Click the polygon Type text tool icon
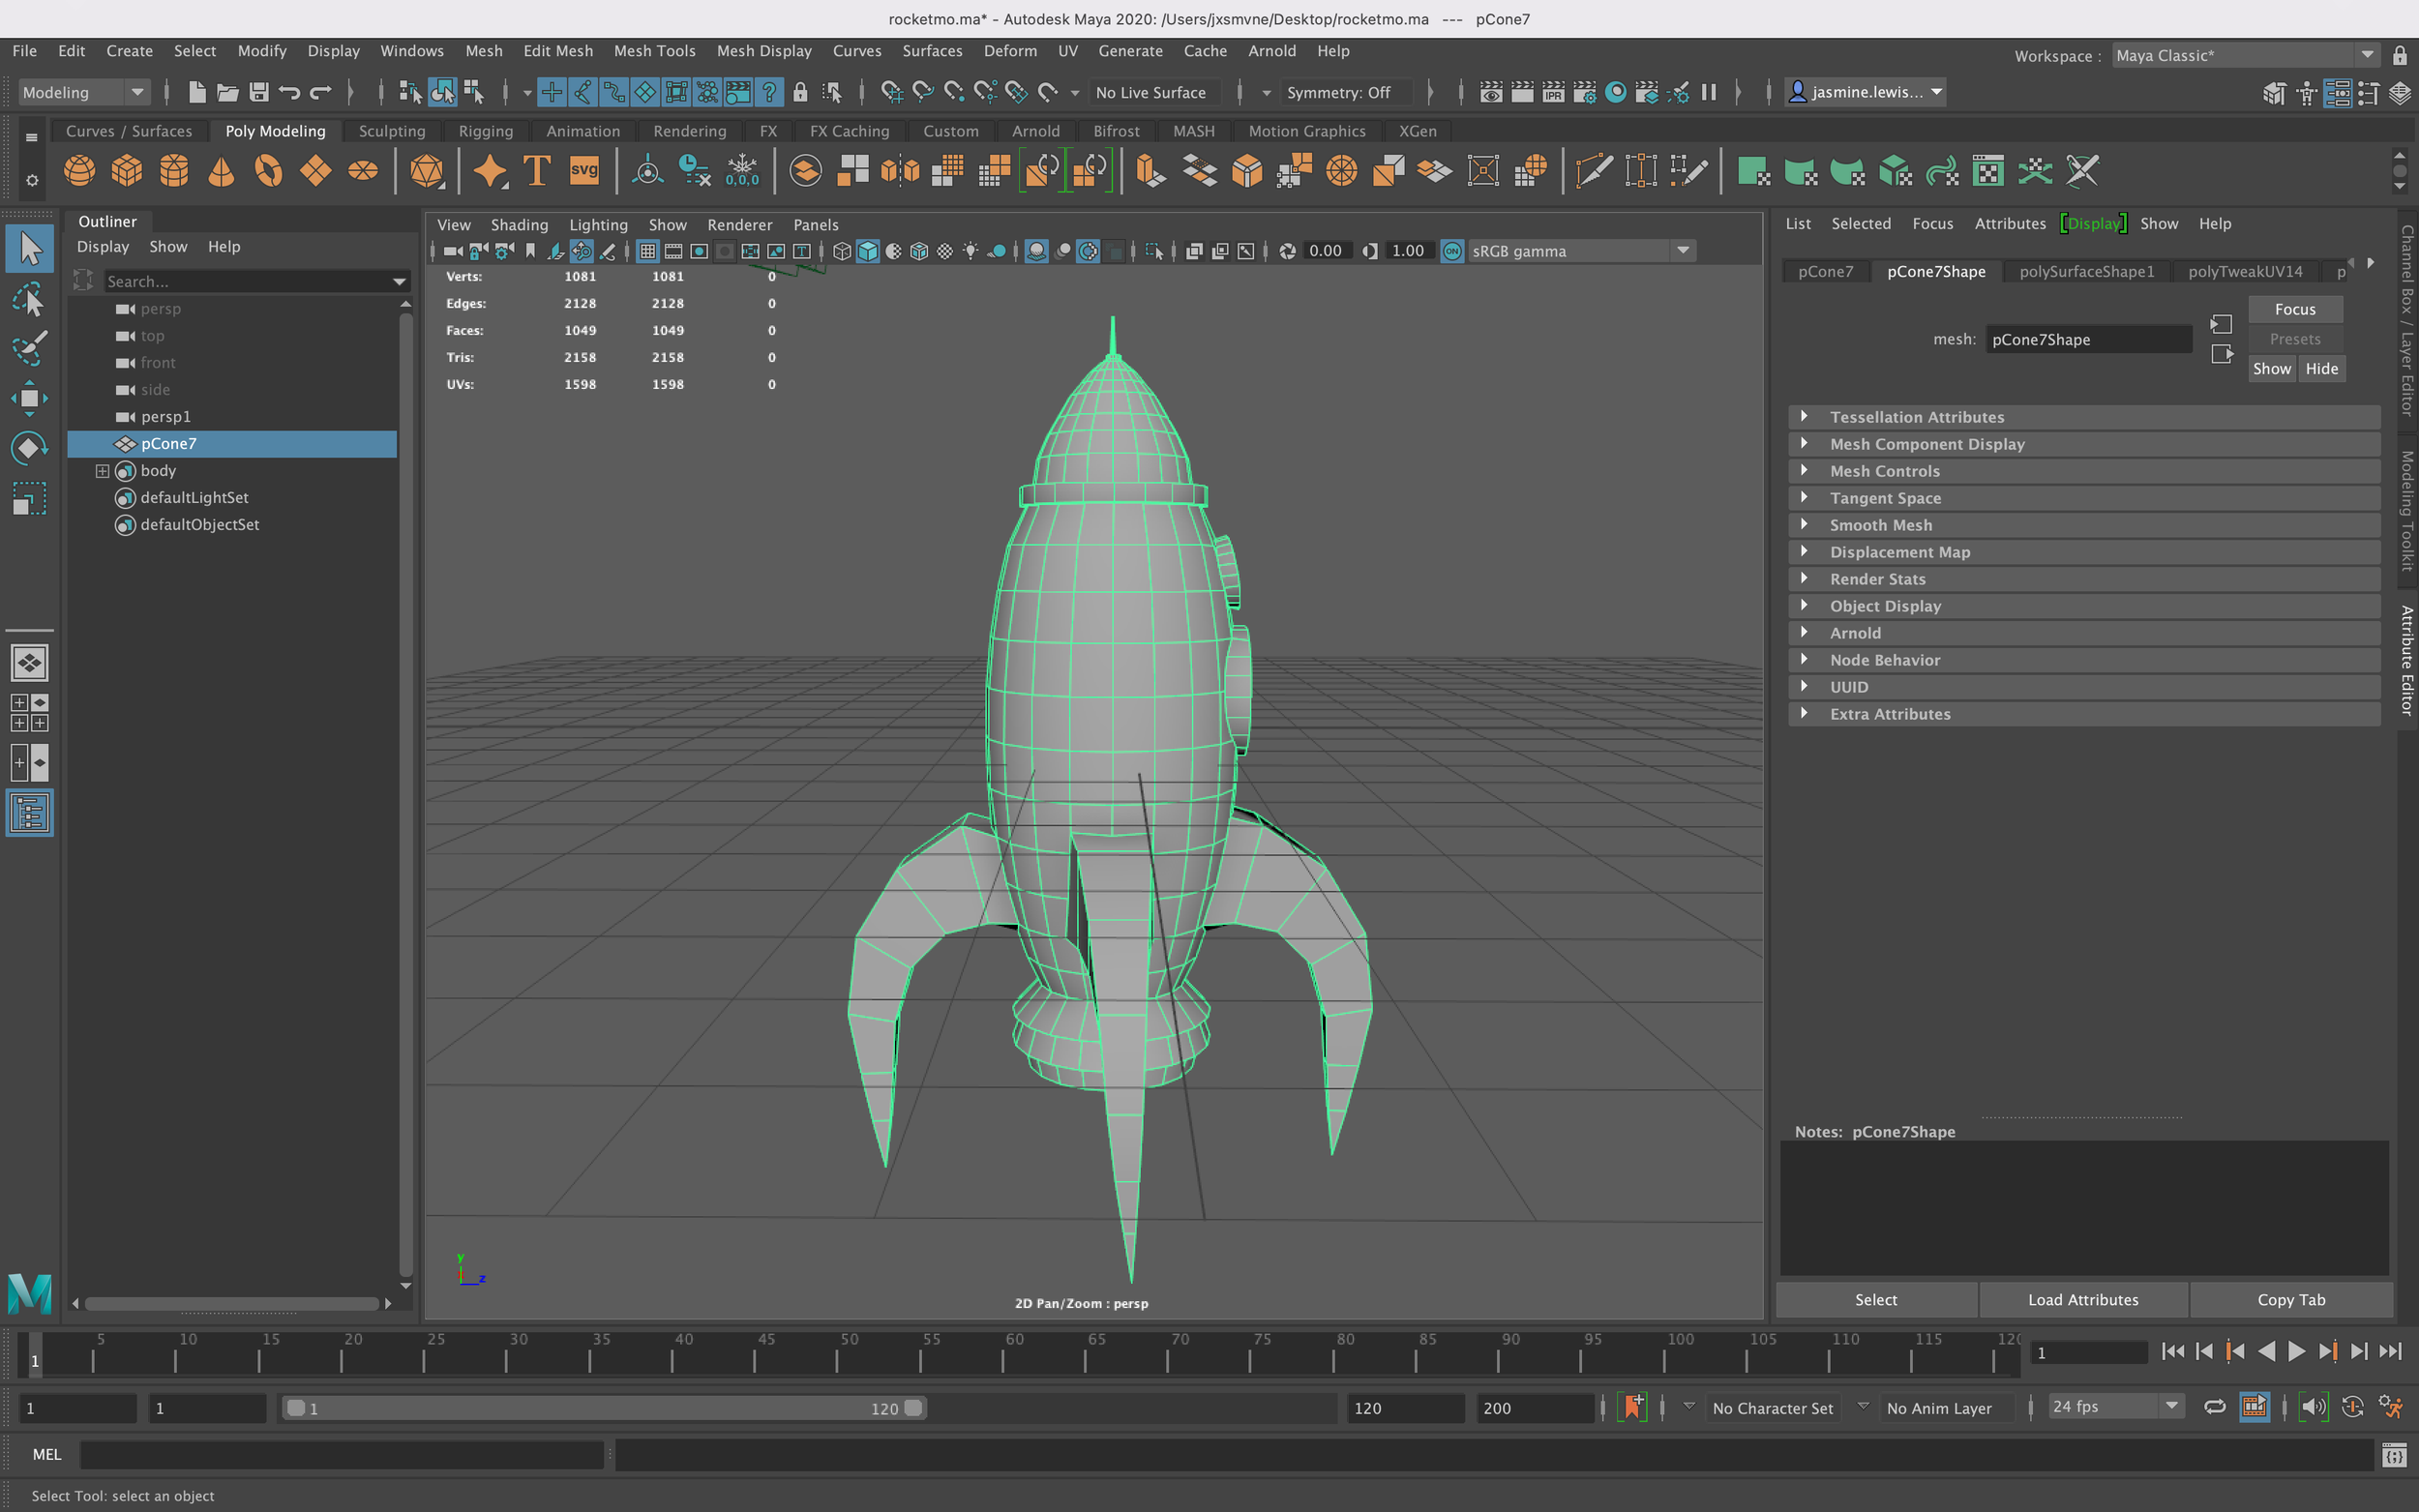This screenshot has width=2419, height=1512. (537, 171)
